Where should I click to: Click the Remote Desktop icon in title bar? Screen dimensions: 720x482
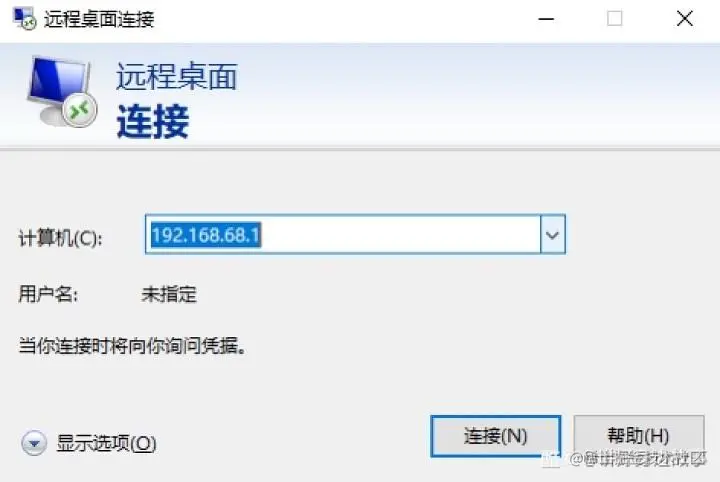click(x=24, y=19)
